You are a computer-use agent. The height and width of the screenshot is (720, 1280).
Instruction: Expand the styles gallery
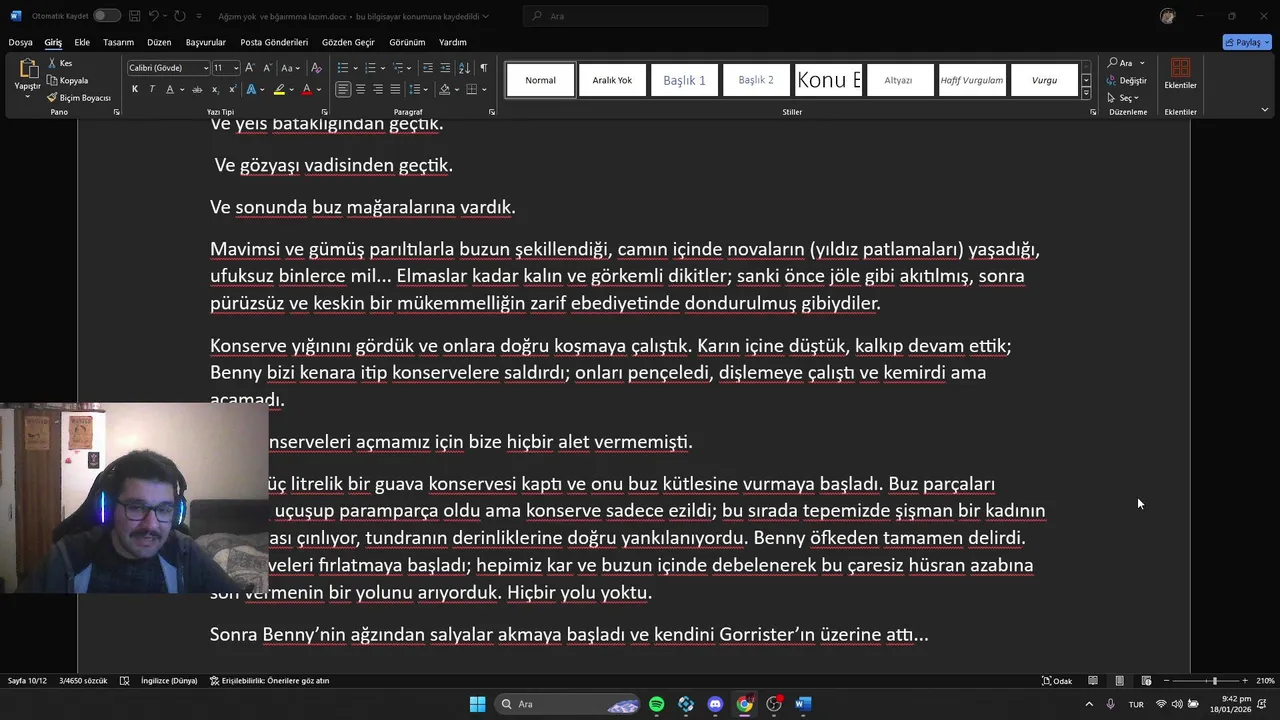coord(1086,93)
